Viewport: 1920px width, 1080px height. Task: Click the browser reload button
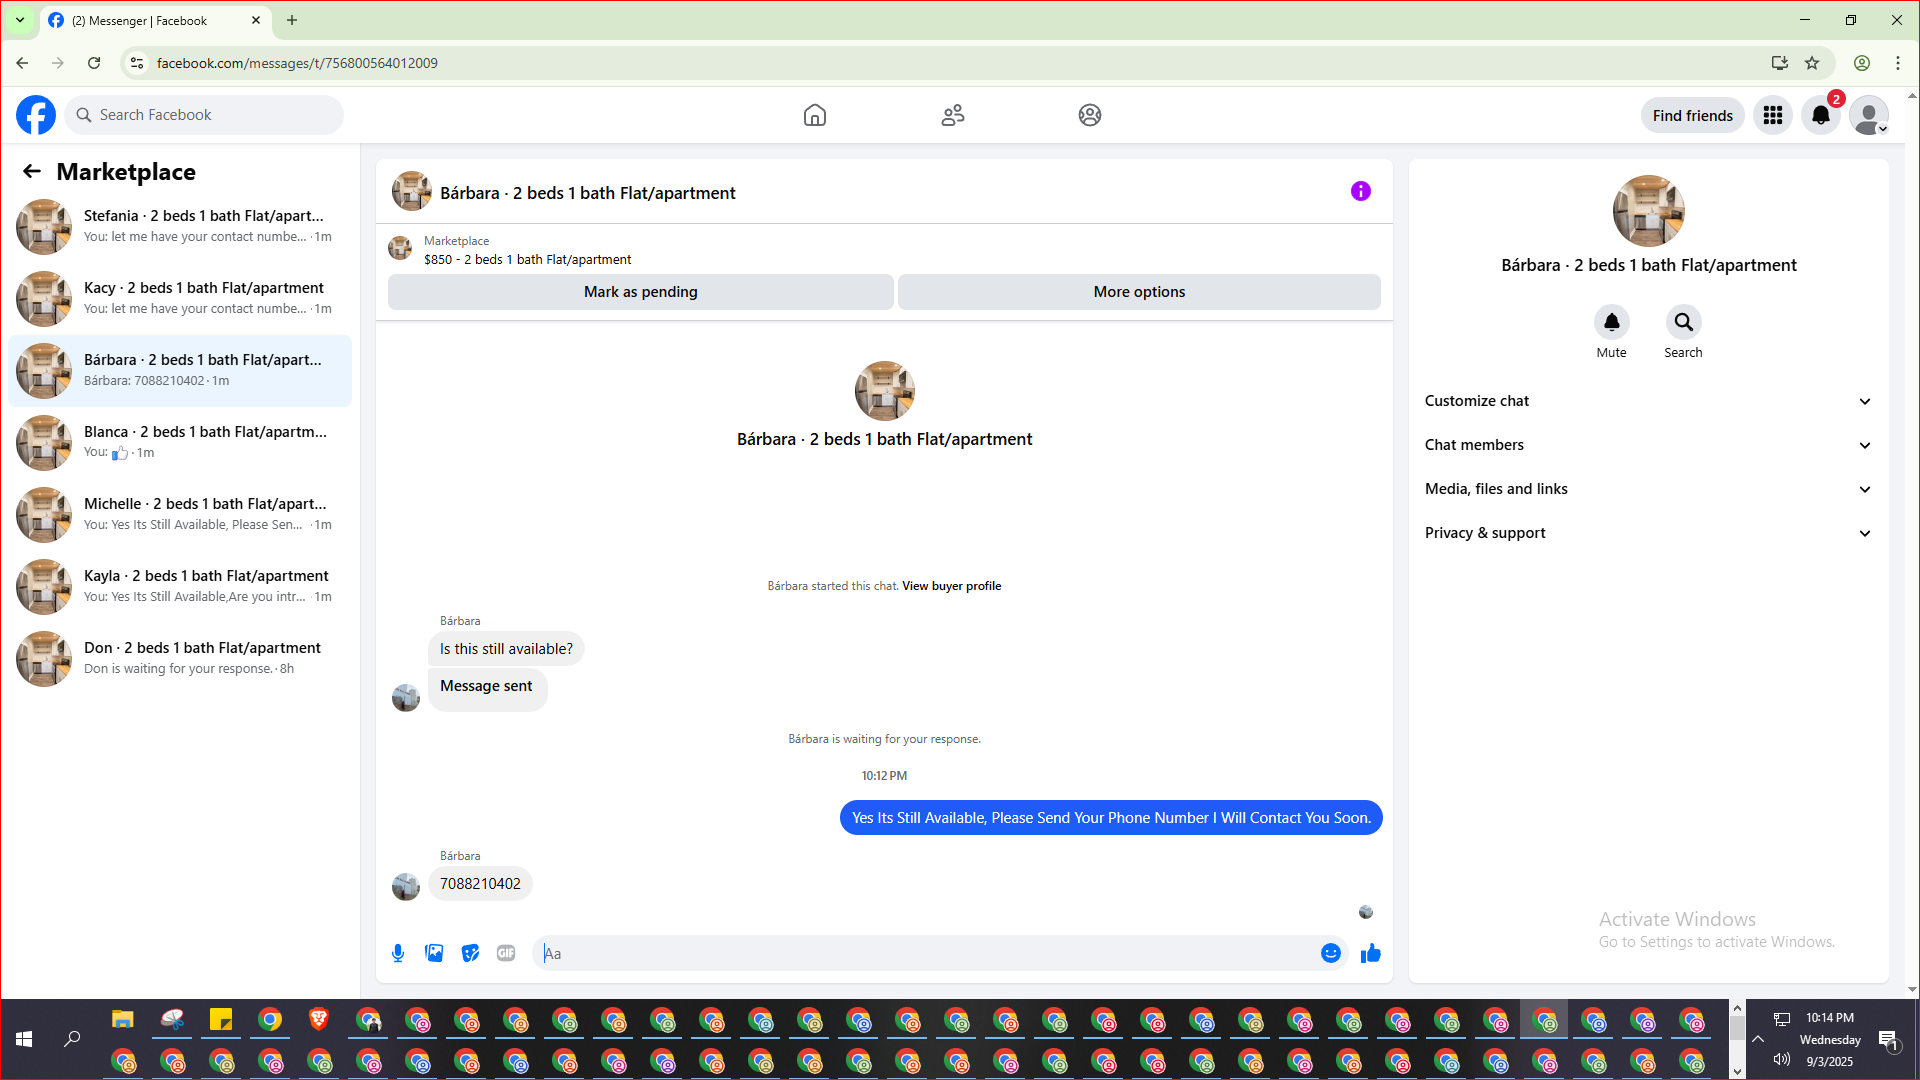coord(94,63)
